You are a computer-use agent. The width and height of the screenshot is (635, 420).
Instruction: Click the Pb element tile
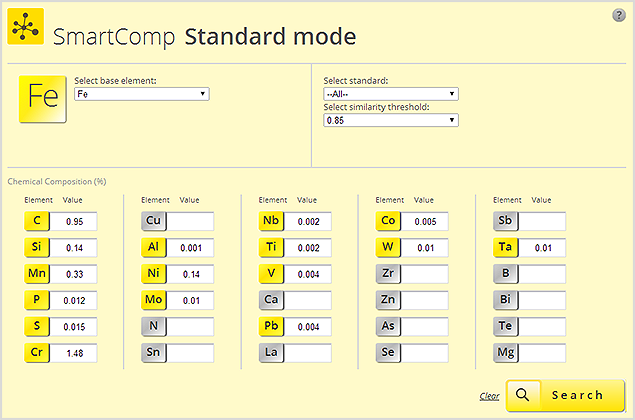[x=271, y=326]
